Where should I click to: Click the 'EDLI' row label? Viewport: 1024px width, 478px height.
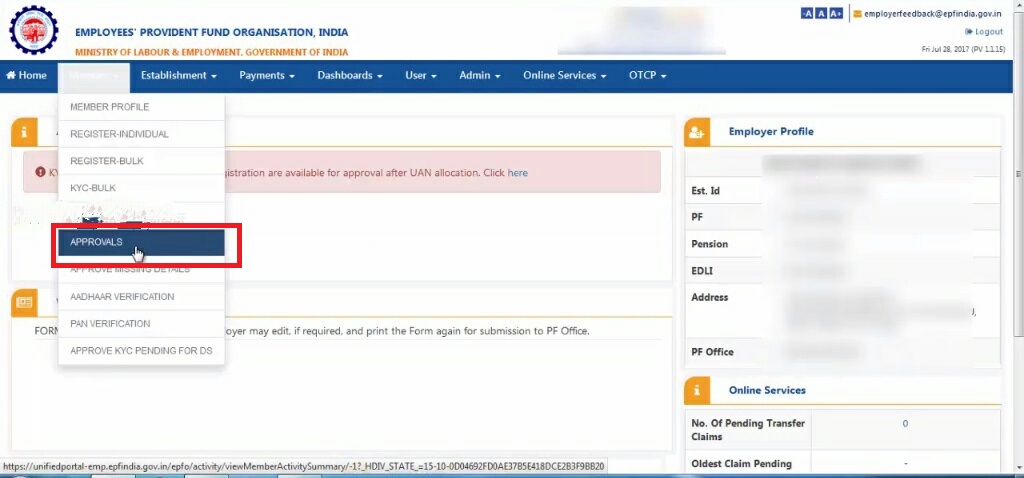coord(702,270)
